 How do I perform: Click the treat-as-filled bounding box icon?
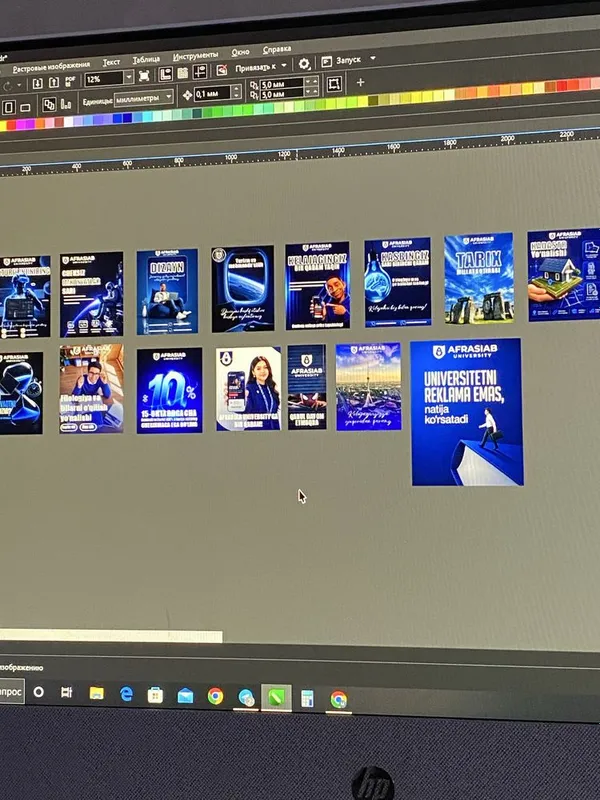[x=334, y=84]
